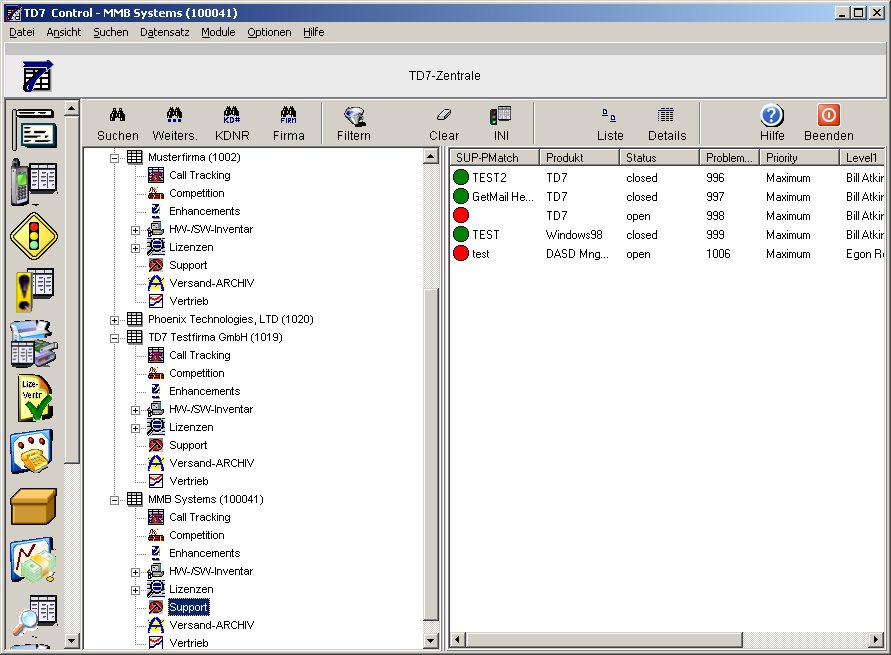The height and width of the screenshot is (655, 891).
Task: Collapse the Musterfirma (1002) node
Action: click(115, 158)
